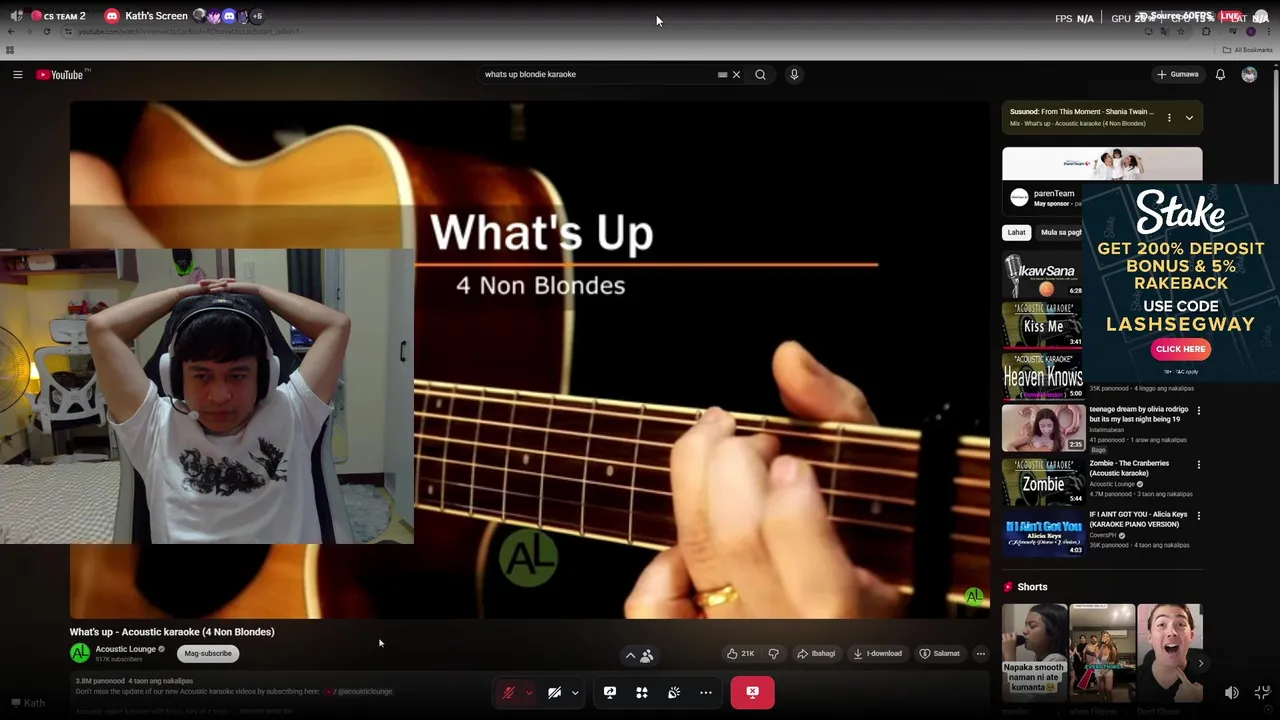Open the YouTube account avatar menu
The image size is (1280, 720).
(x=1249, y=74)
